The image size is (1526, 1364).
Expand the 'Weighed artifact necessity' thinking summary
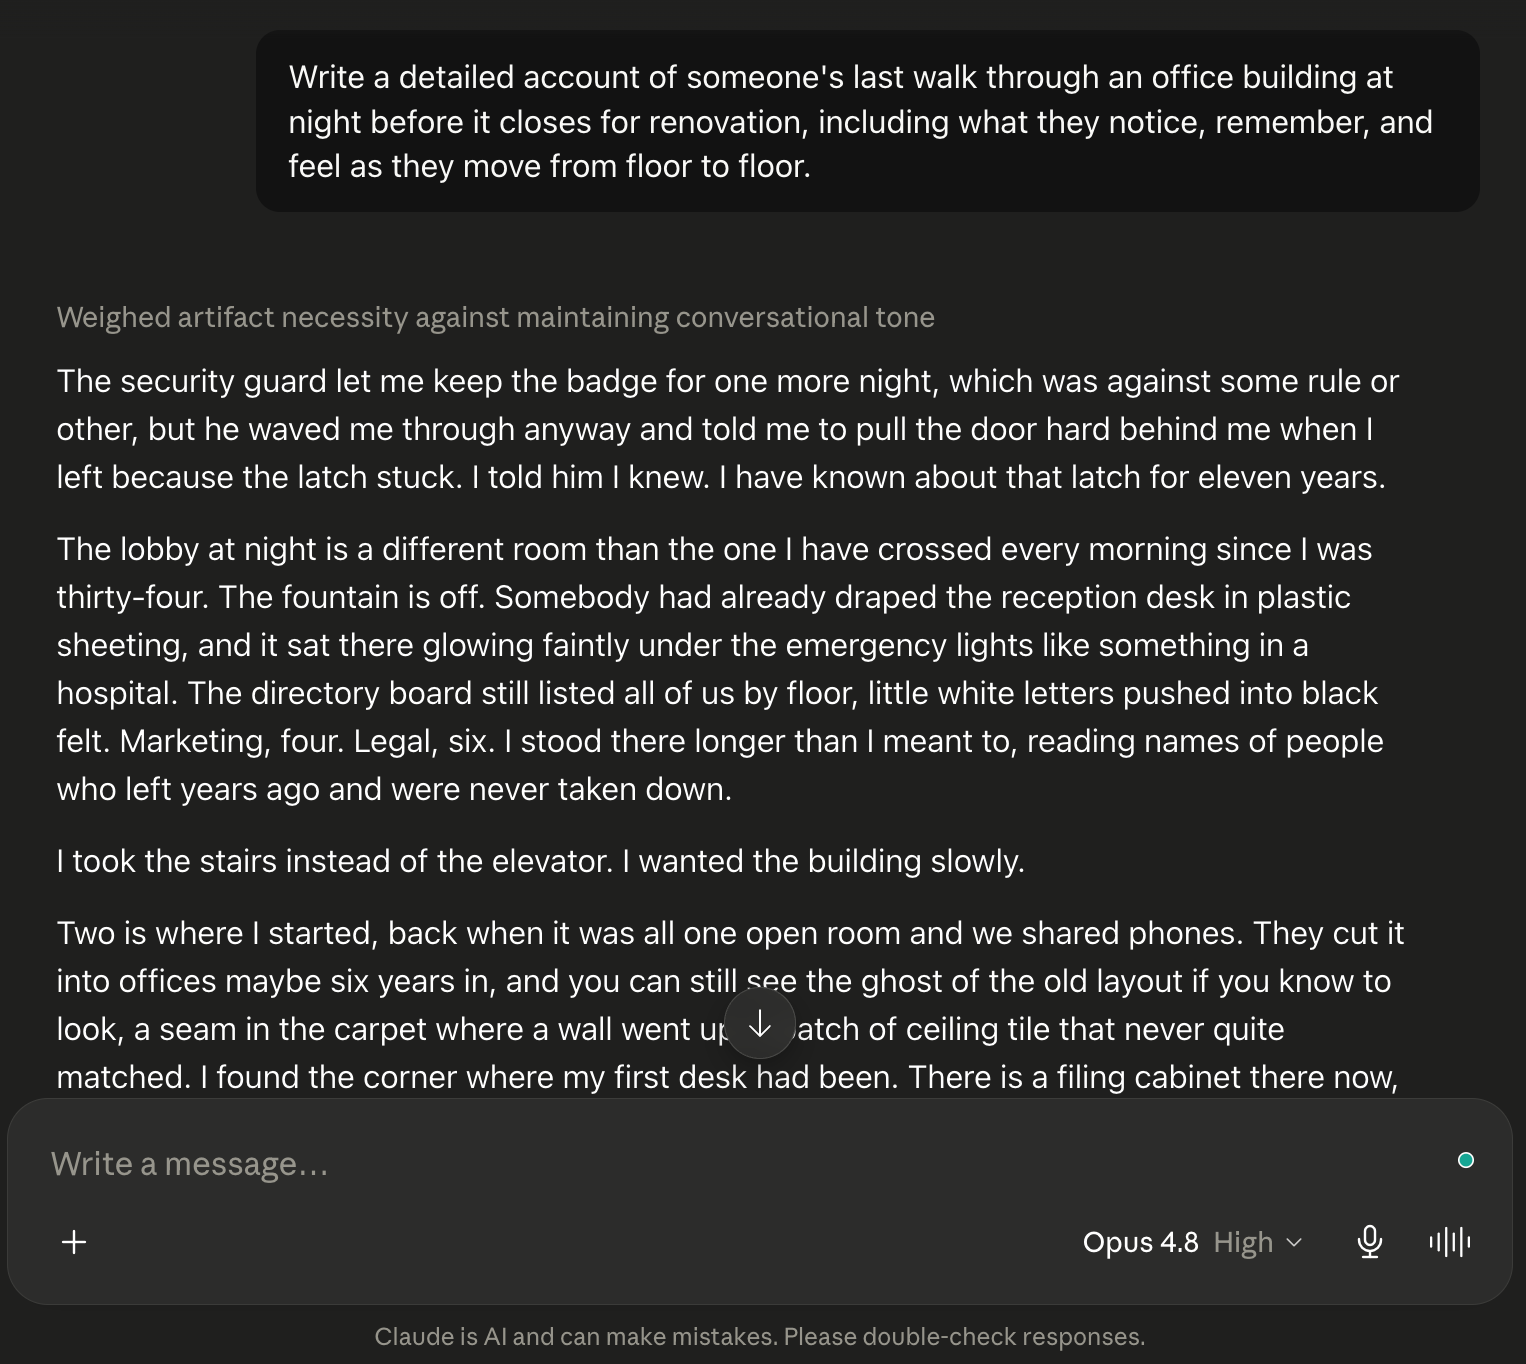pyautogui.click(x=496, y=317)
